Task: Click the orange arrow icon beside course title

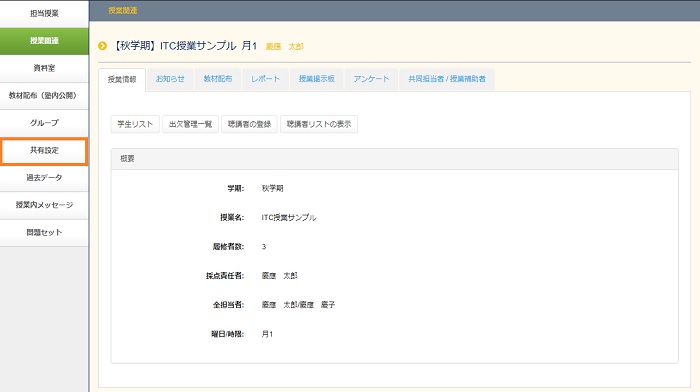Action: coord(102,46)
